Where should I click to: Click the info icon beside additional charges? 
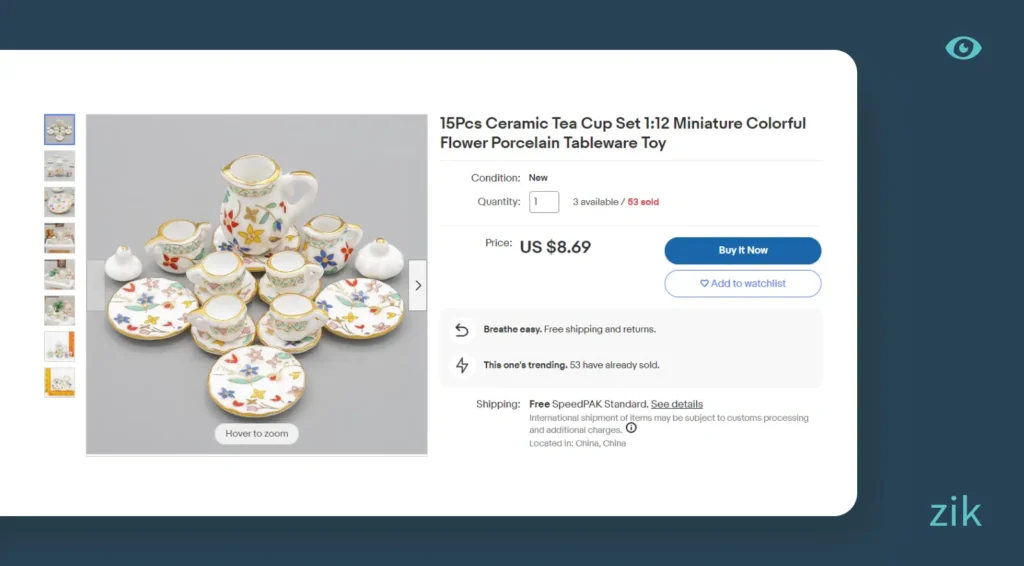pos(631,428)
